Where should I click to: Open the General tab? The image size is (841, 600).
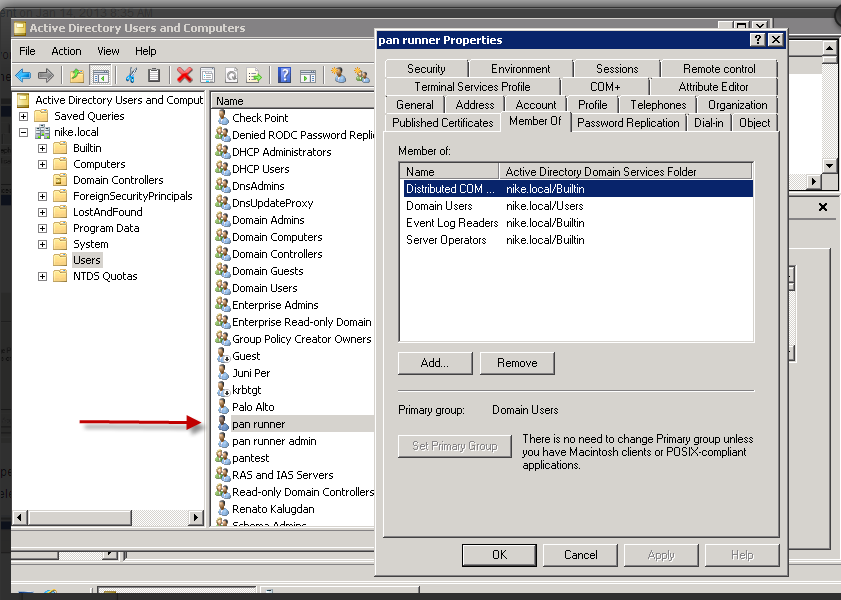415,105
